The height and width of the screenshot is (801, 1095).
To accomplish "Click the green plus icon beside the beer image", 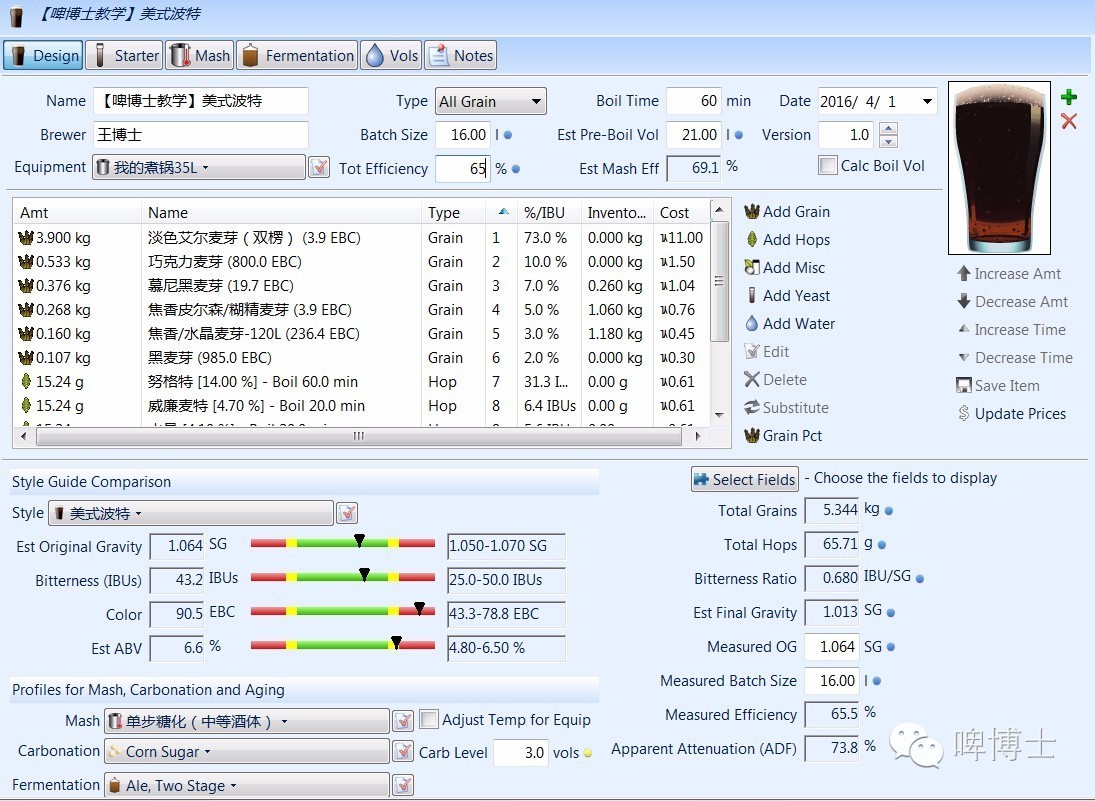I will (x=1069, y=97).
